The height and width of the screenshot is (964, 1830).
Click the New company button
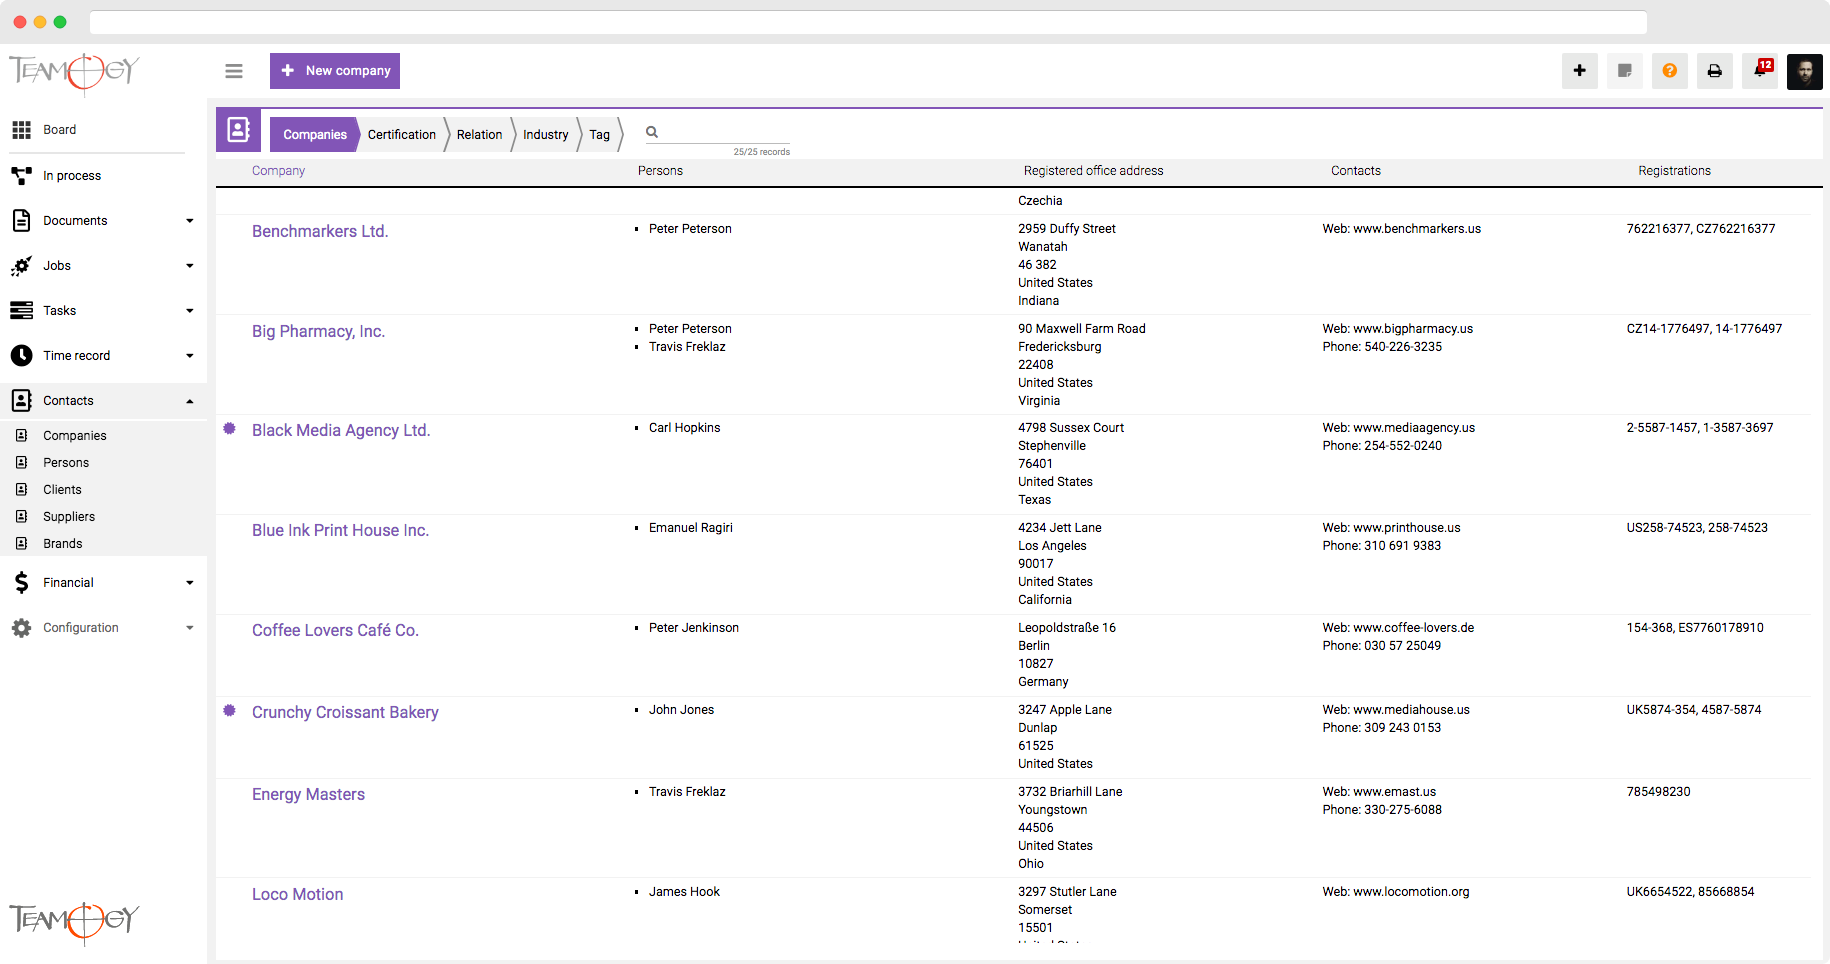tap(335, 71)
